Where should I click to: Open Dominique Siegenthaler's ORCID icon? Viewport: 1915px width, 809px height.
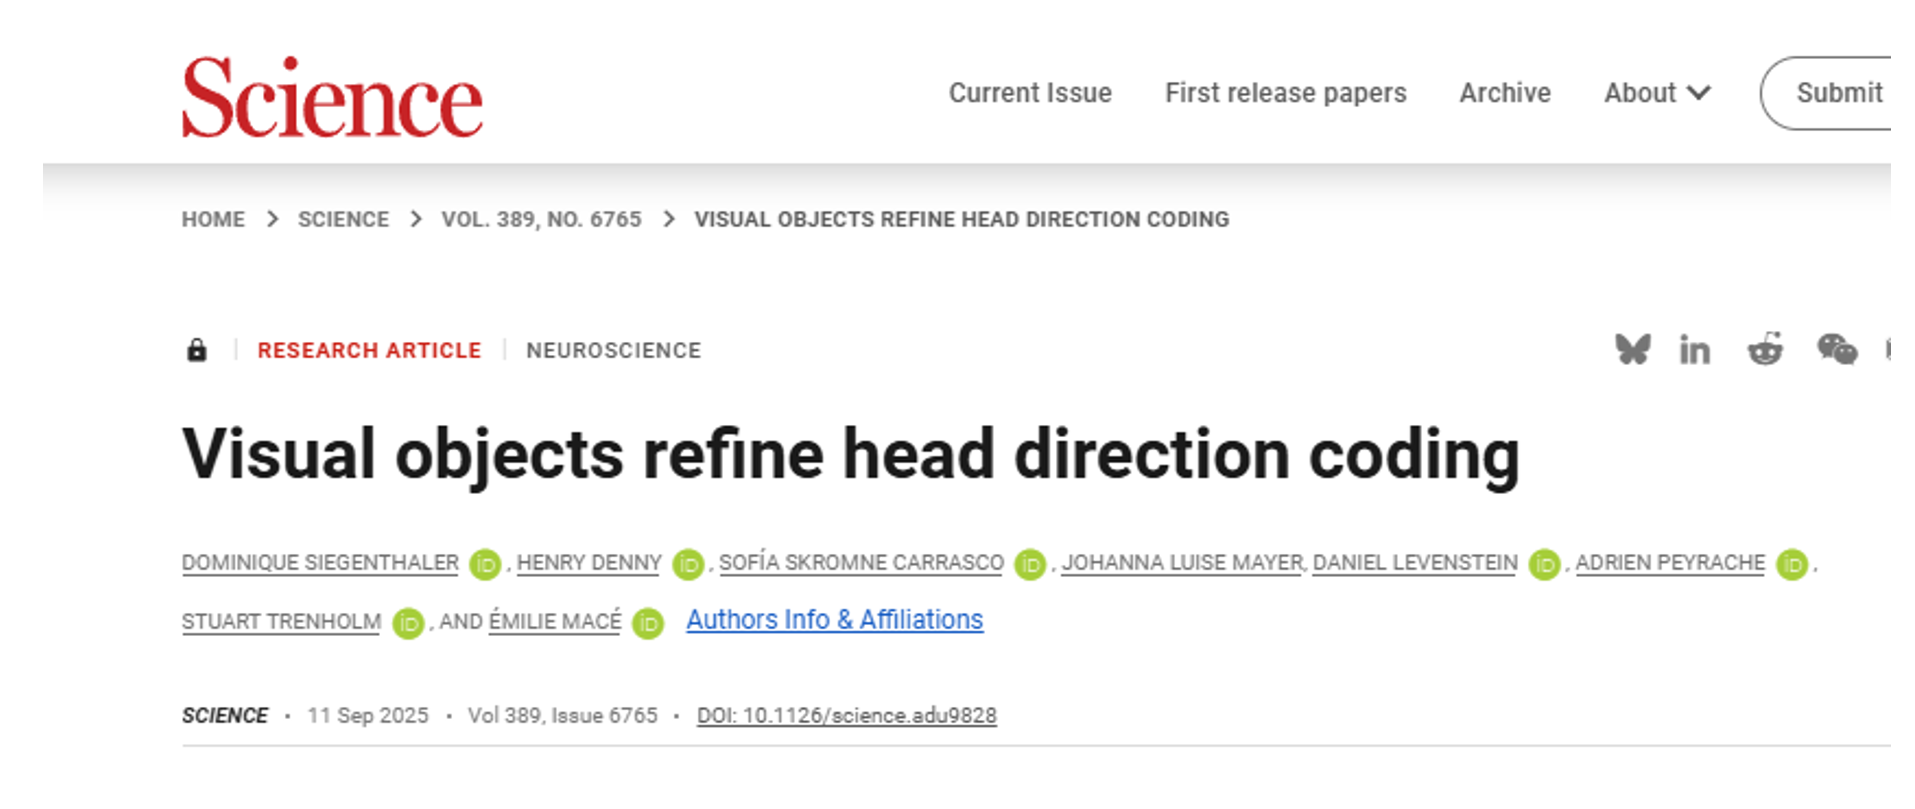click(x=485, y=564)
